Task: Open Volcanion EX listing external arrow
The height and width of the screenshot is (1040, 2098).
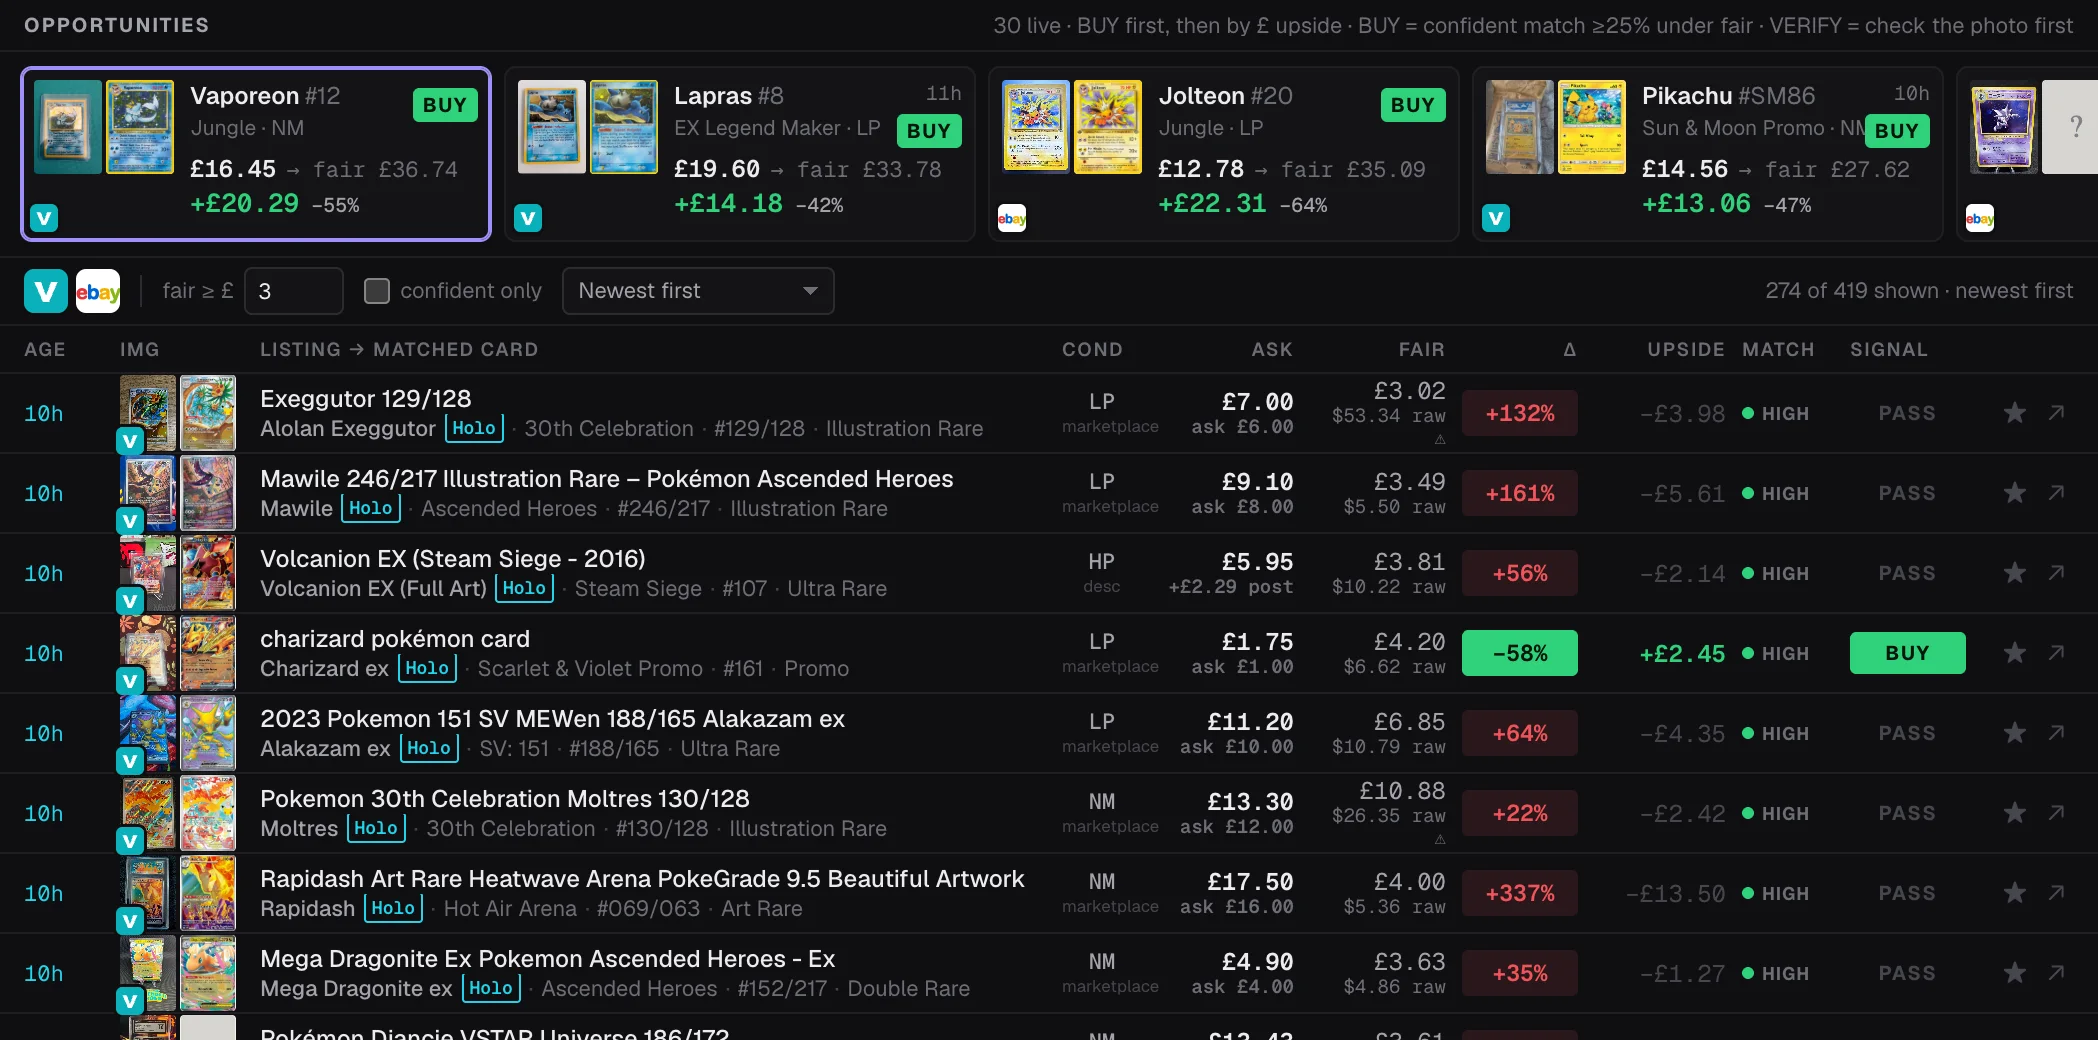Action: click(2056, 572)
